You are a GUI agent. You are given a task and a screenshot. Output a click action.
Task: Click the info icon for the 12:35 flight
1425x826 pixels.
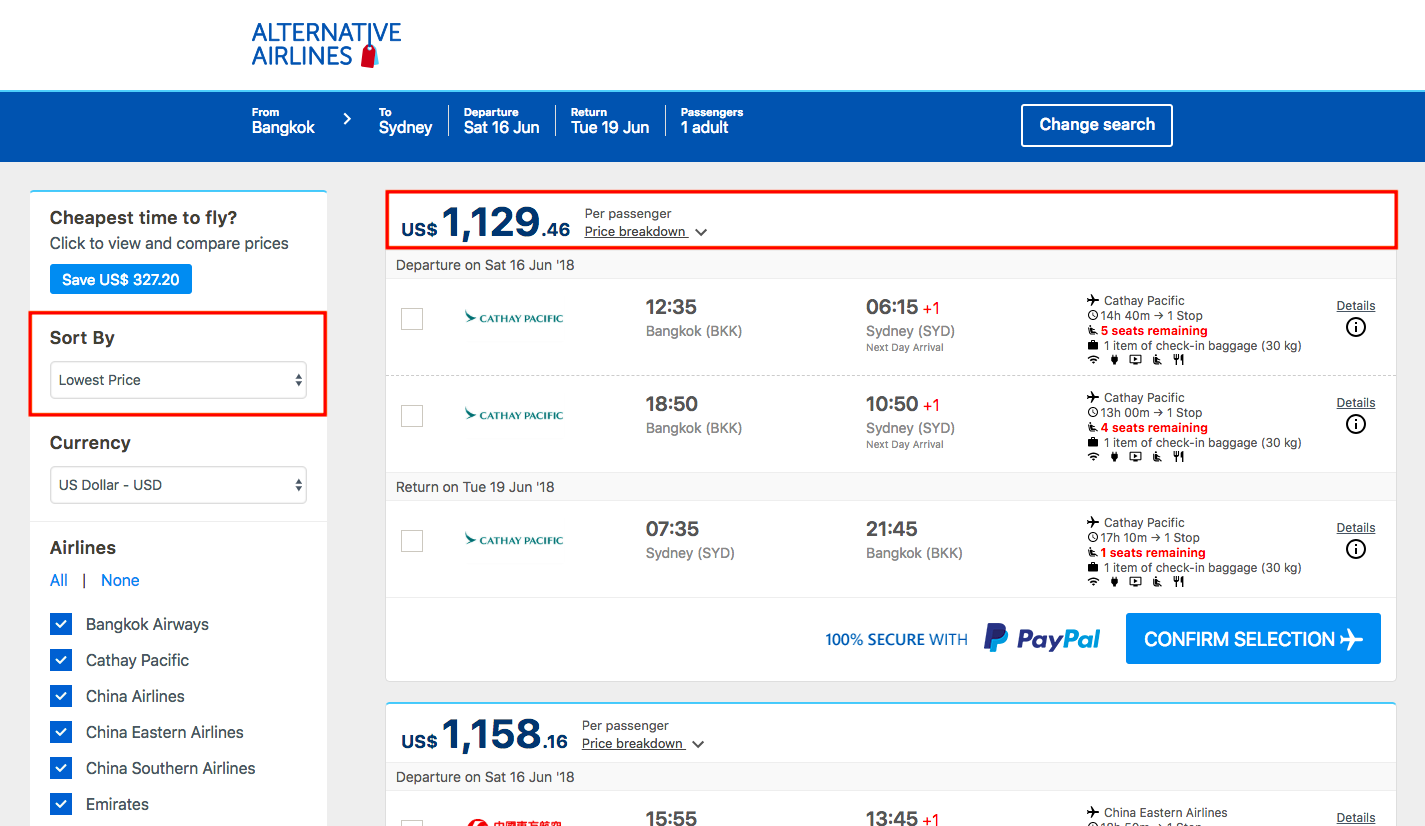(1356, 327)
